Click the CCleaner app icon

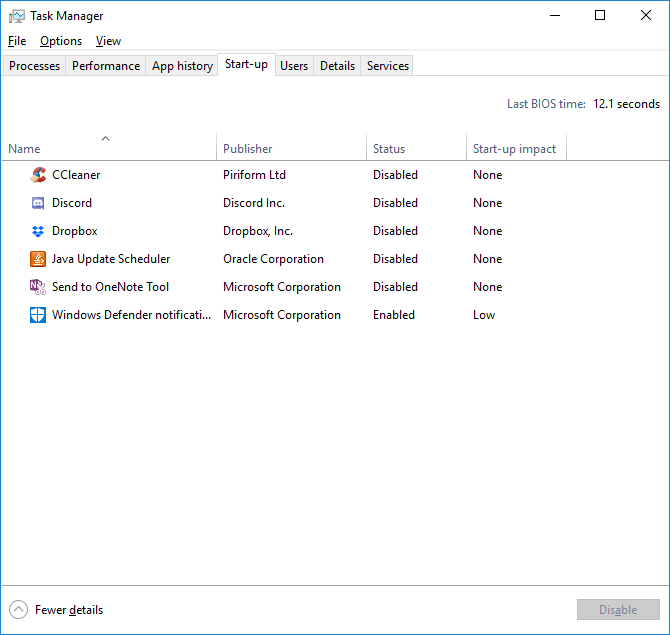[x=38, y=175]
